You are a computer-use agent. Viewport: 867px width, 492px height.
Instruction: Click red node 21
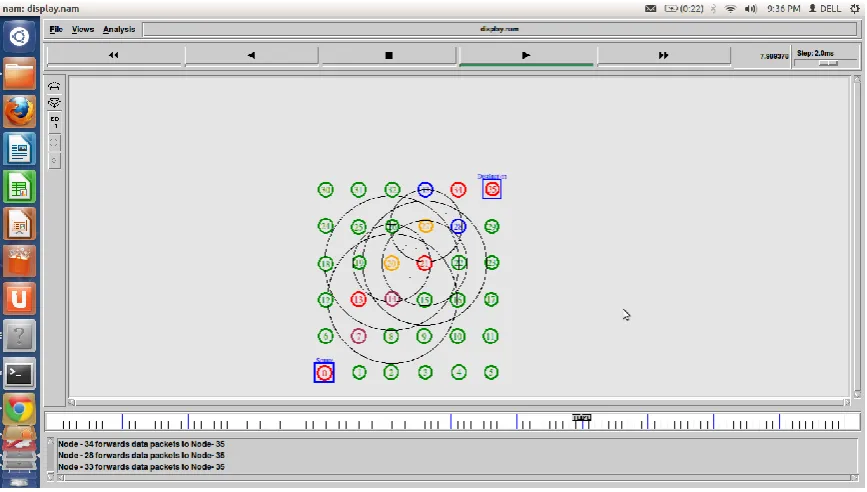tap(425, 263)
